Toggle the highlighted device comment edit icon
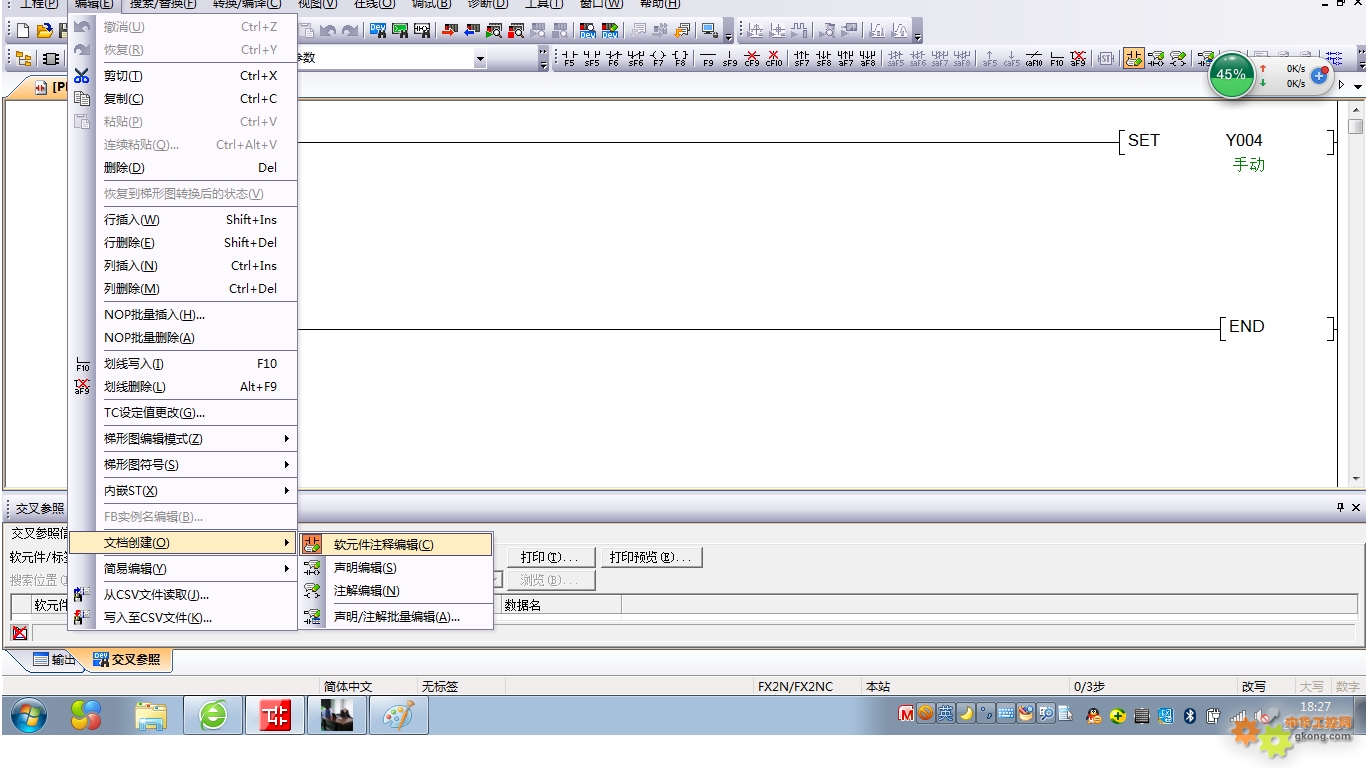Viewport: 1366px width, 768px height. coord(1133,59)
